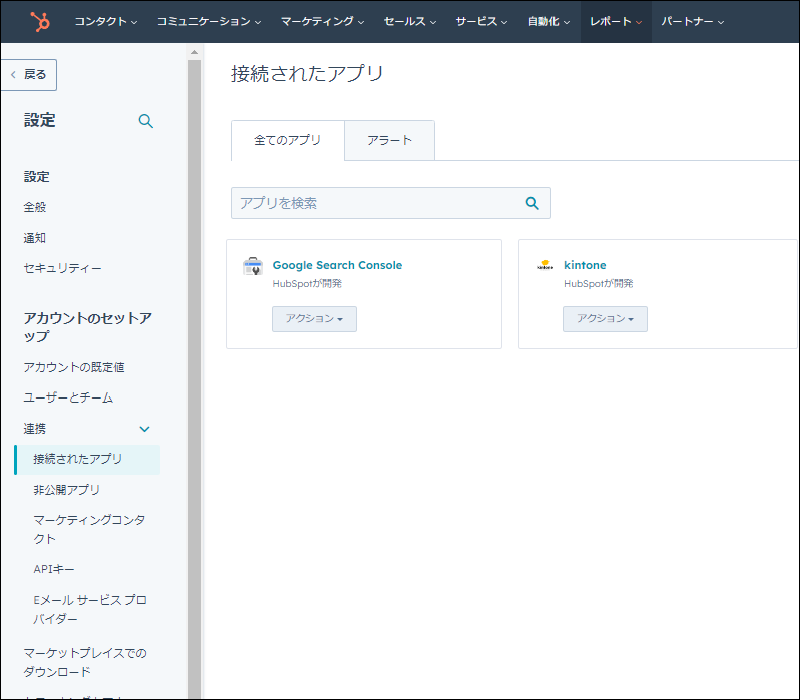Select APIキー in sidebar

pyautogui.click(x=54, y=569)
